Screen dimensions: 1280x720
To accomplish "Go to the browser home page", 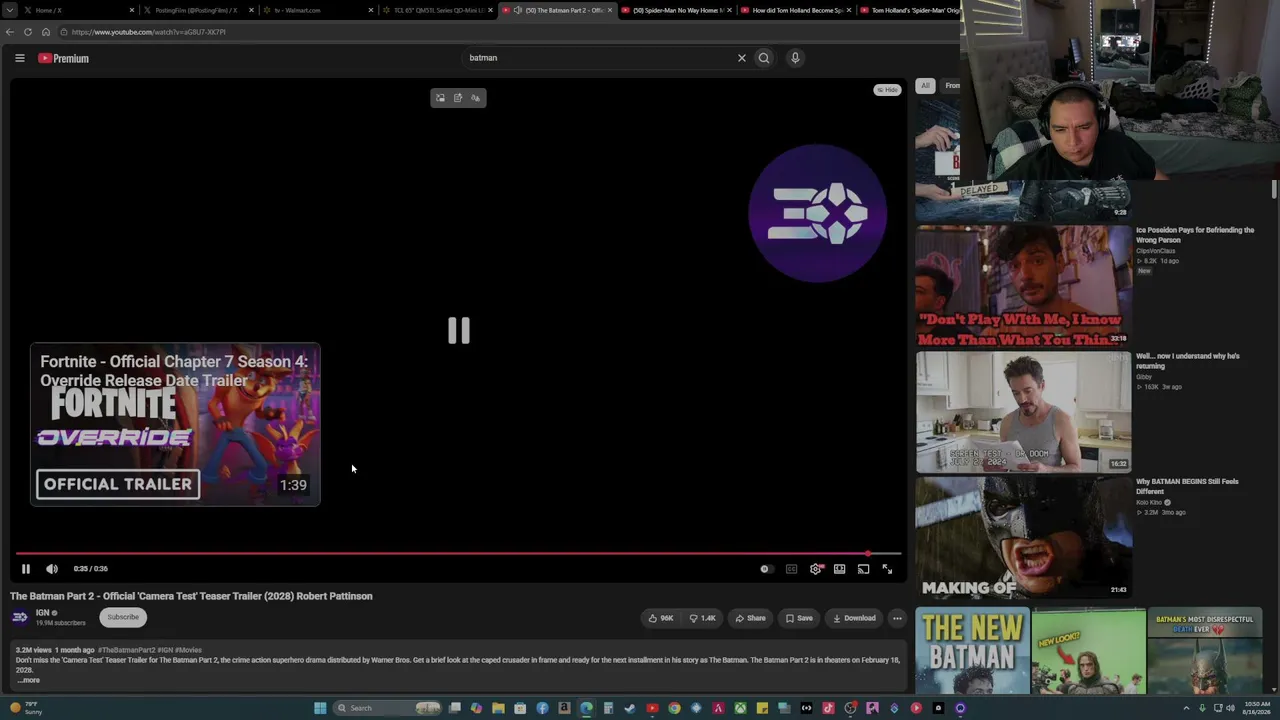I will [46, 32].
